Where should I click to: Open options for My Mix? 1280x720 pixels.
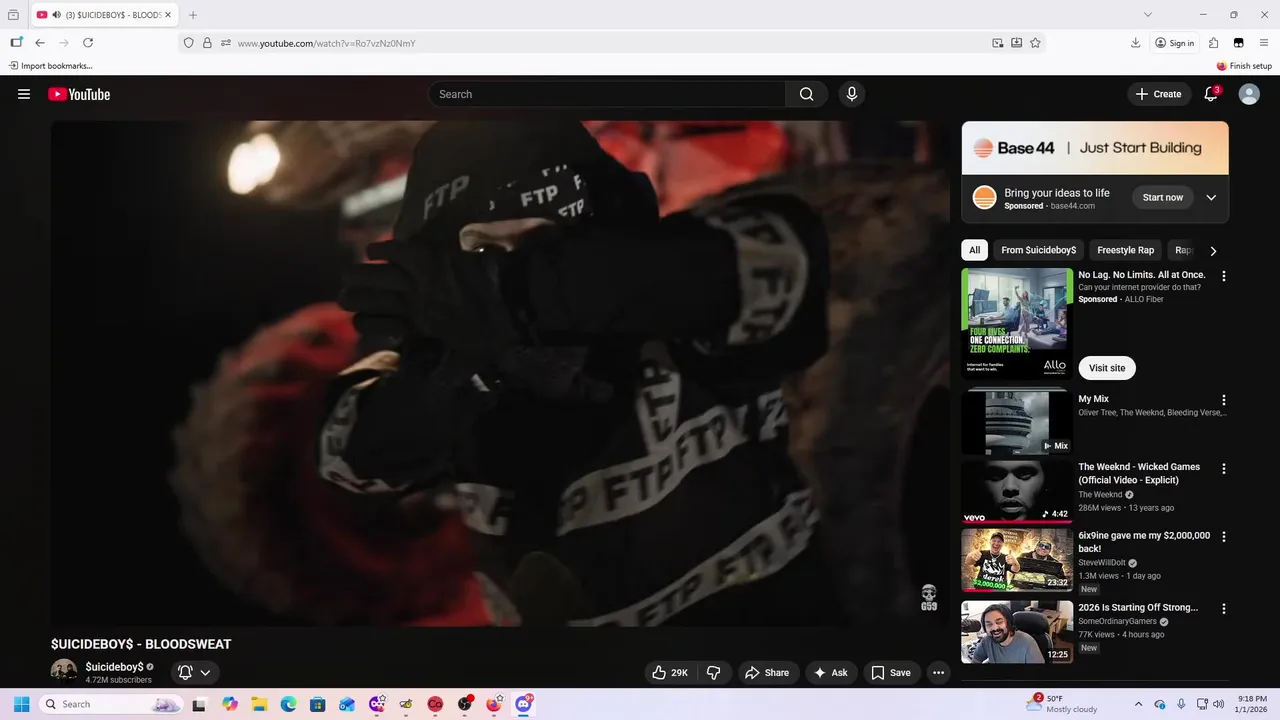[x=1223, y=400]
